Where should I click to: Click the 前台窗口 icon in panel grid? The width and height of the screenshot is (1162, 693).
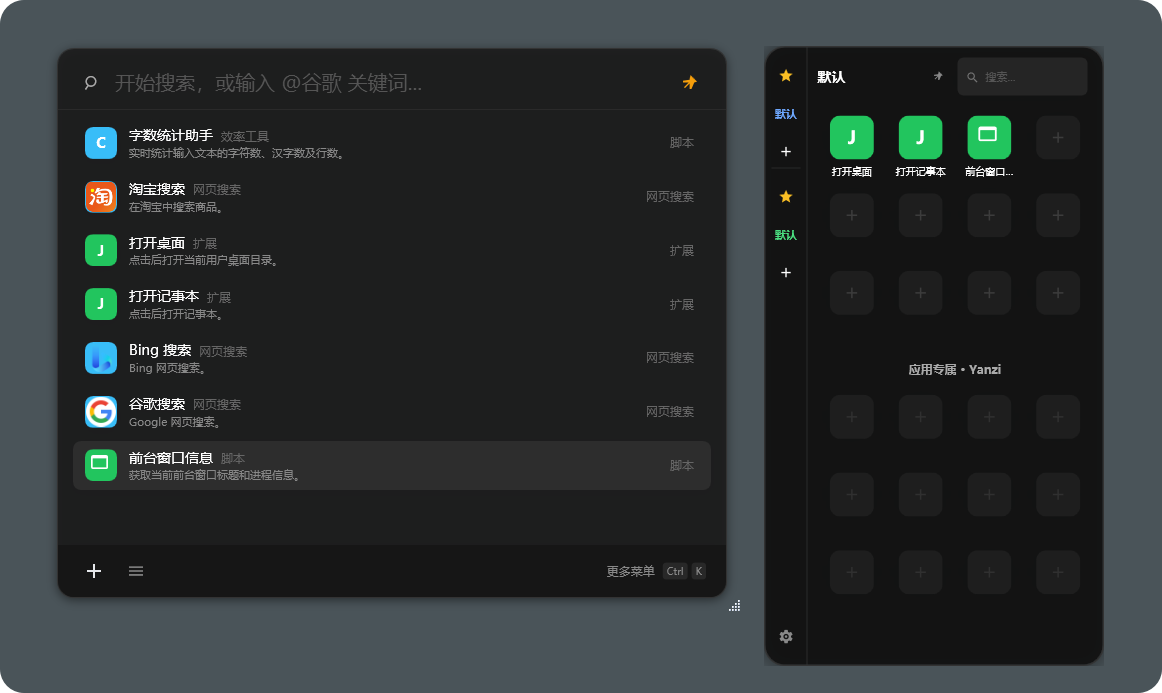(x=988, y=137)
